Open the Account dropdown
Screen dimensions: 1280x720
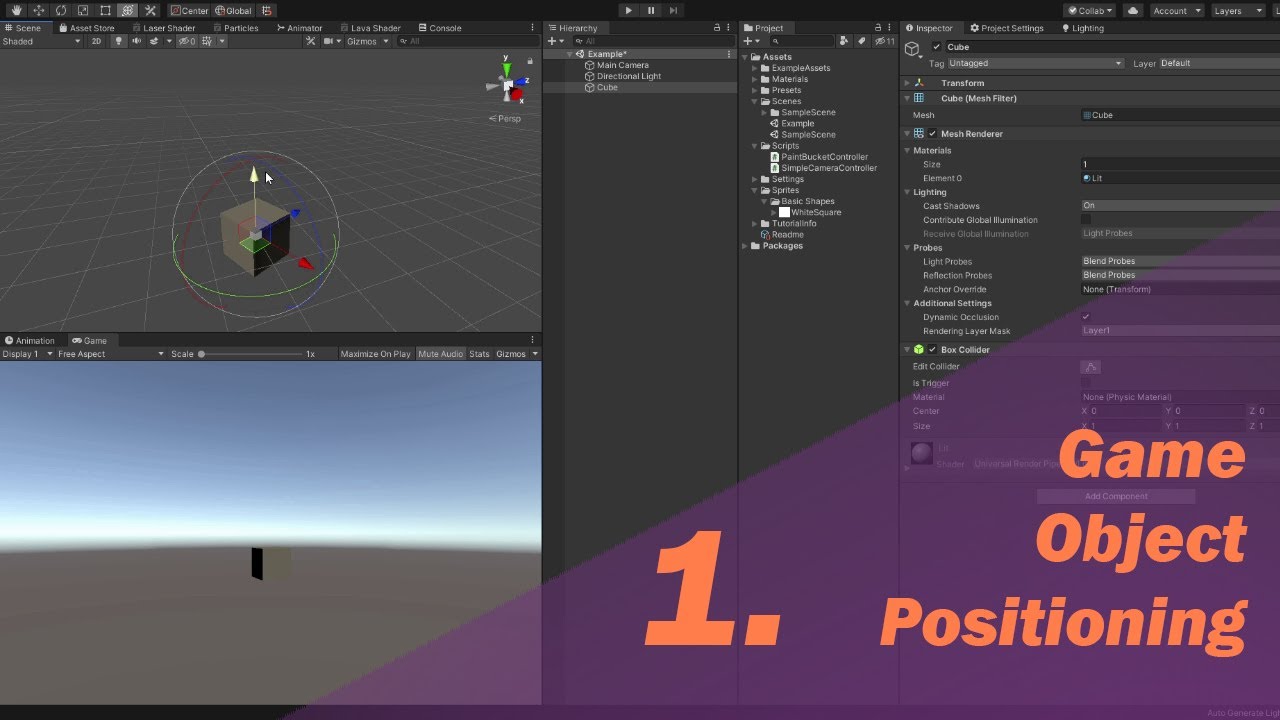(x=1175, y=10)
